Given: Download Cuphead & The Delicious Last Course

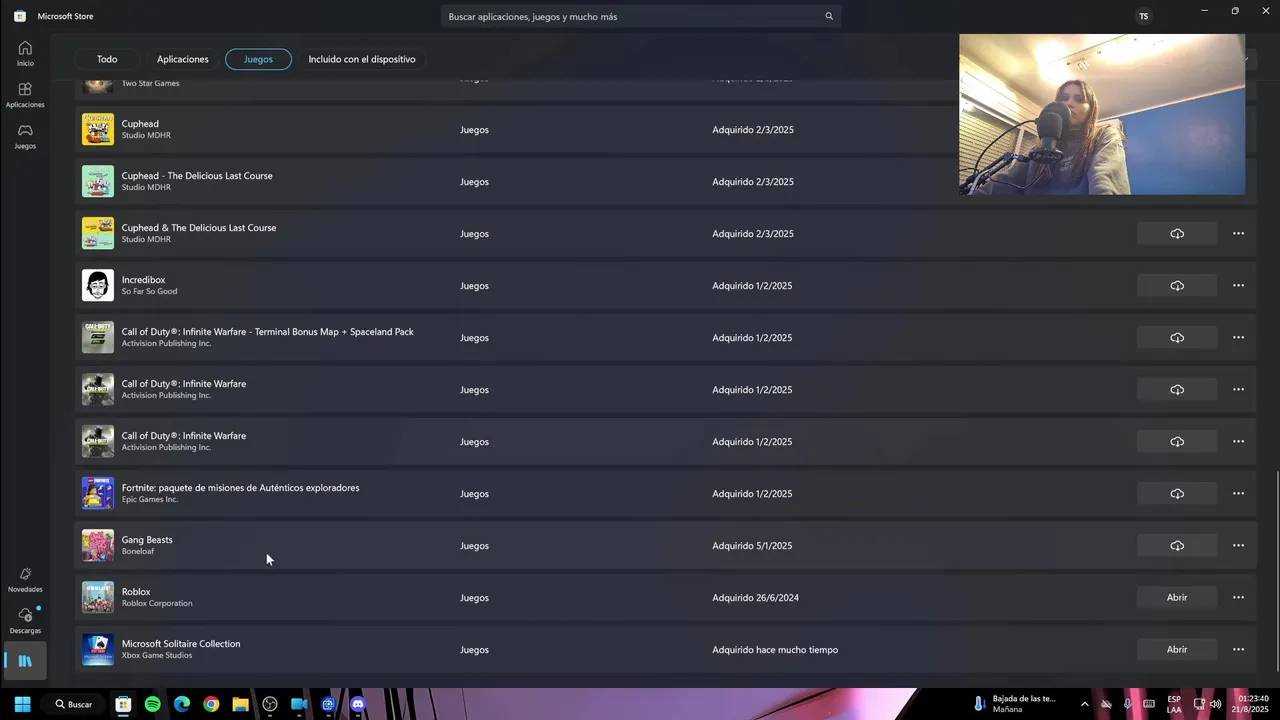Looking at the screenshot, I should tap(1177, 234).
